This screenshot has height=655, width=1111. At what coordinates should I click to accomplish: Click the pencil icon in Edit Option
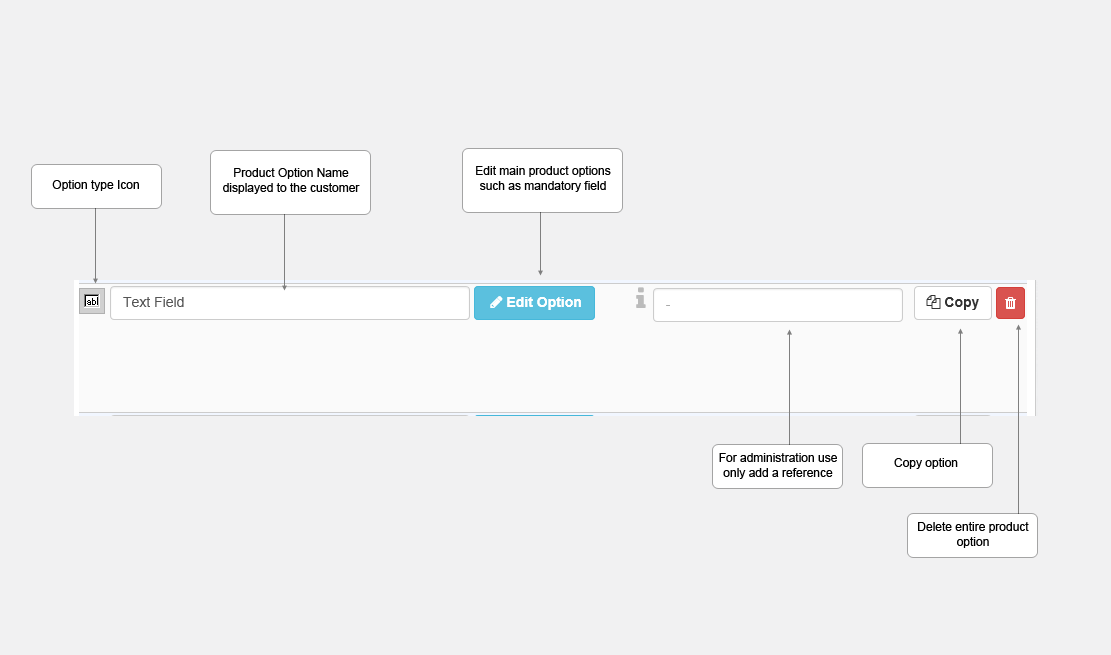496,303
